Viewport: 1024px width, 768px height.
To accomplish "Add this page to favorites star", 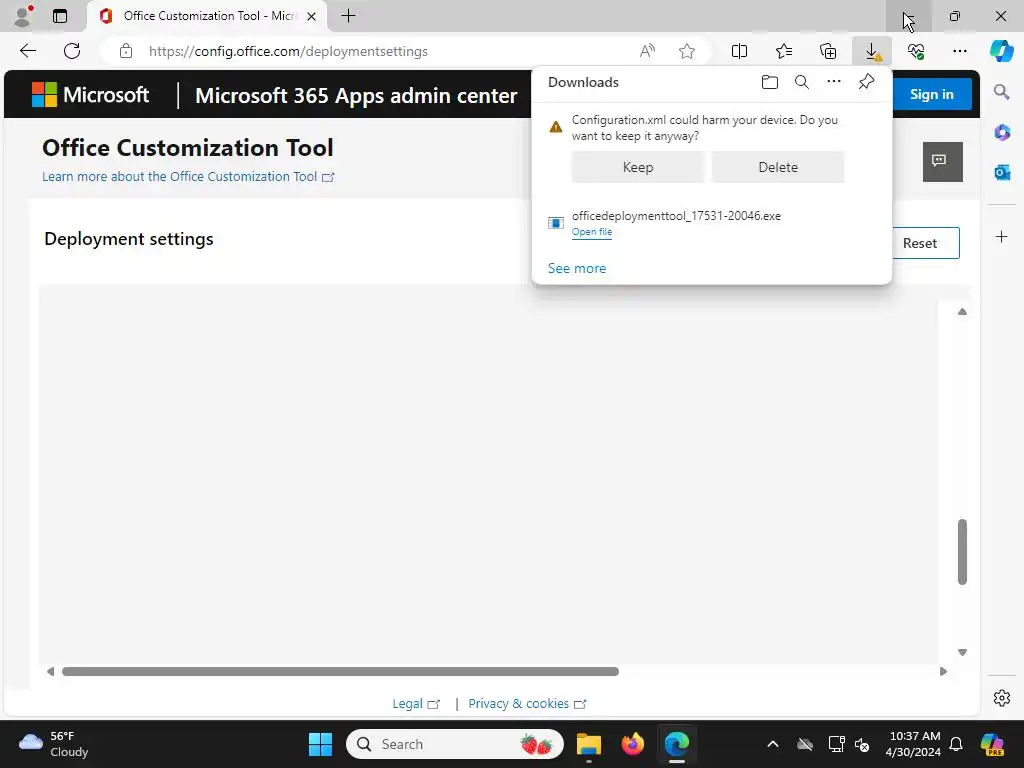I will click(686, 51).
